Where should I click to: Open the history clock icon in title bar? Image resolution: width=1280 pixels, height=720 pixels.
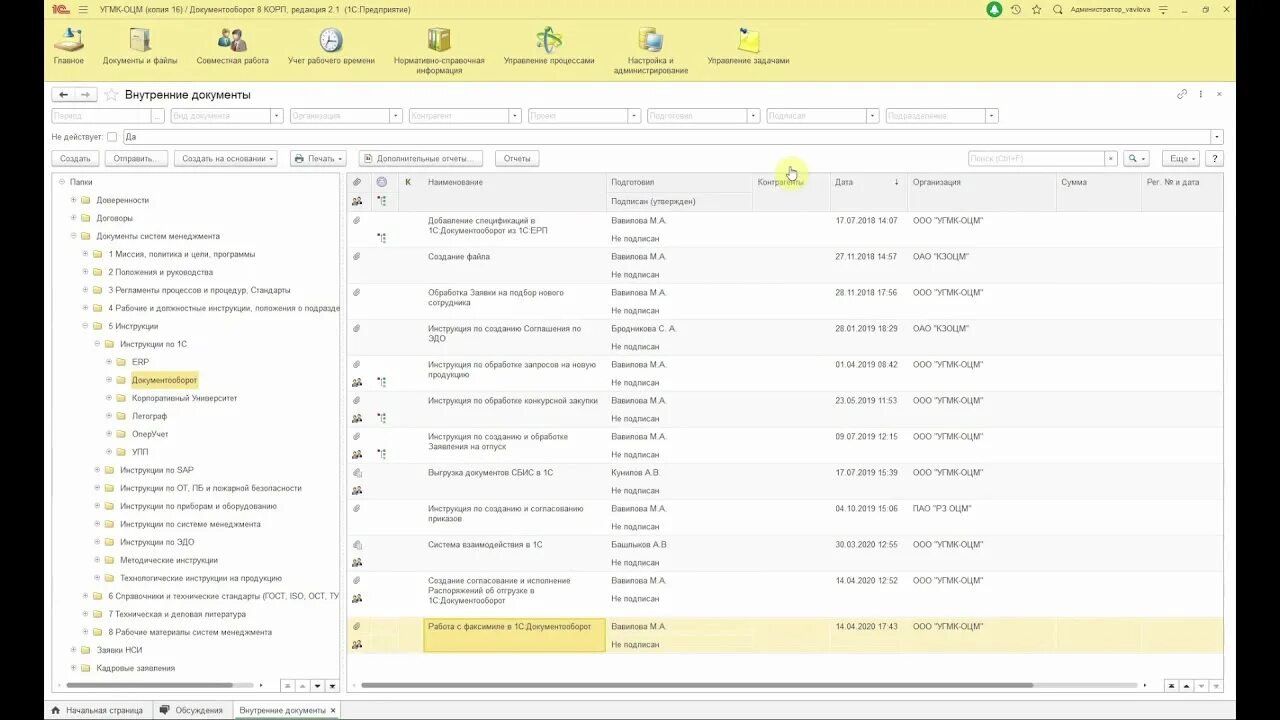[x=1016, y=9]
